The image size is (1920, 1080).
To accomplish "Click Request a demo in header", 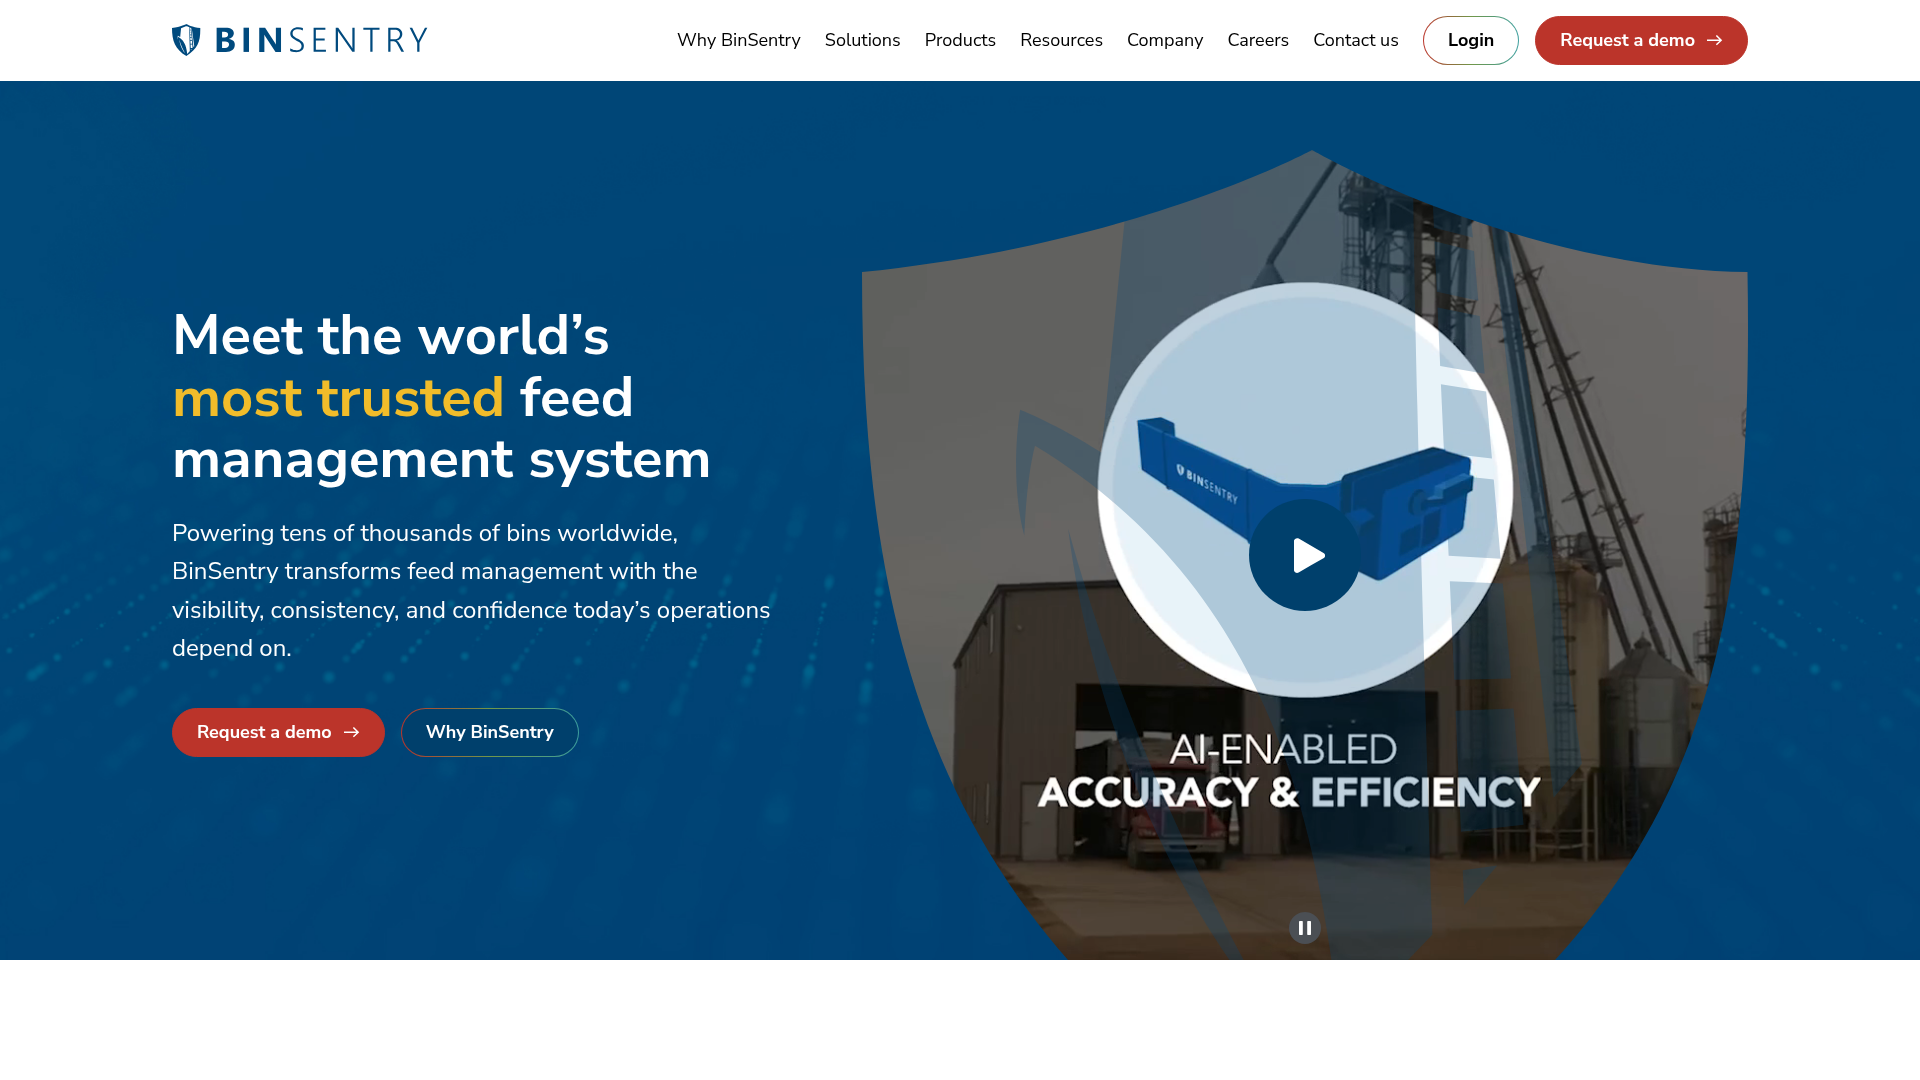I will (x=1641, y=40).
